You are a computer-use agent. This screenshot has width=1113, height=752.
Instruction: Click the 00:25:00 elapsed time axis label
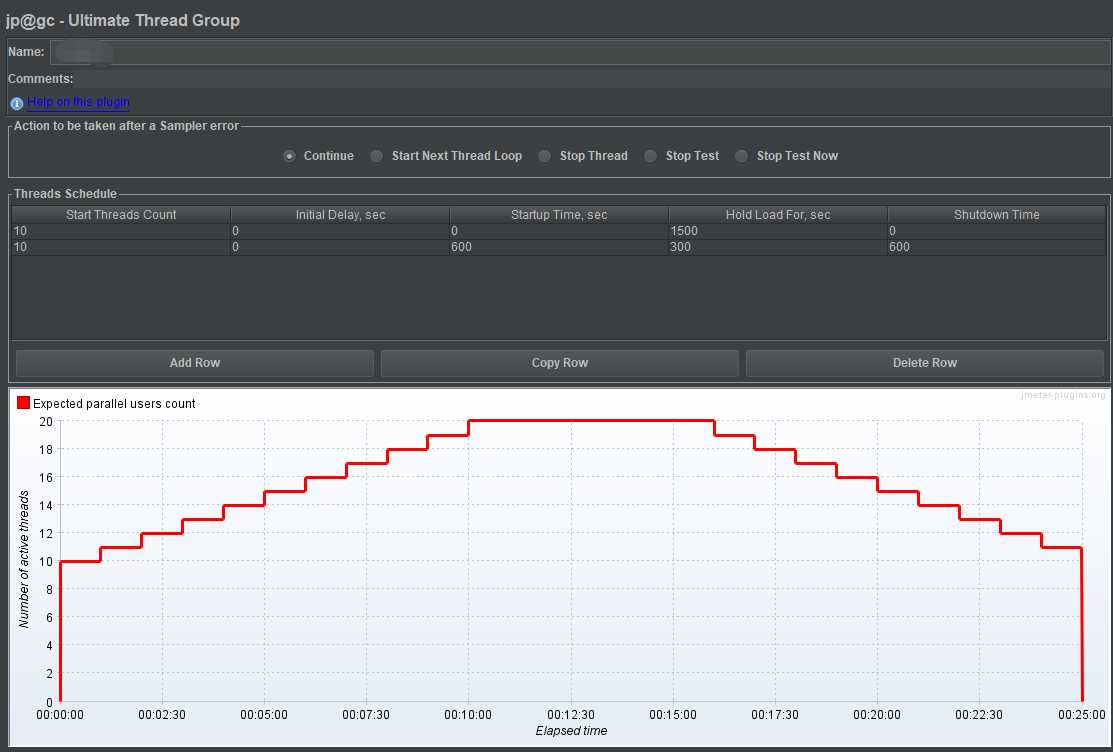[1081, 714]
